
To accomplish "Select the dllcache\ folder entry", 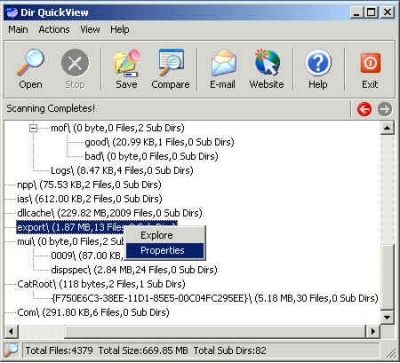I will [x=110, y=213].
